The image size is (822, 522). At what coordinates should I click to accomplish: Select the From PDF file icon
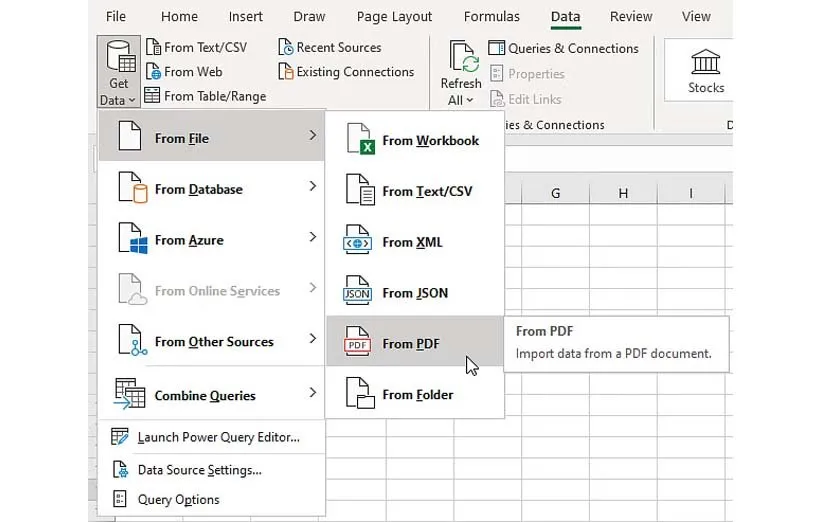tap(357, 344)
